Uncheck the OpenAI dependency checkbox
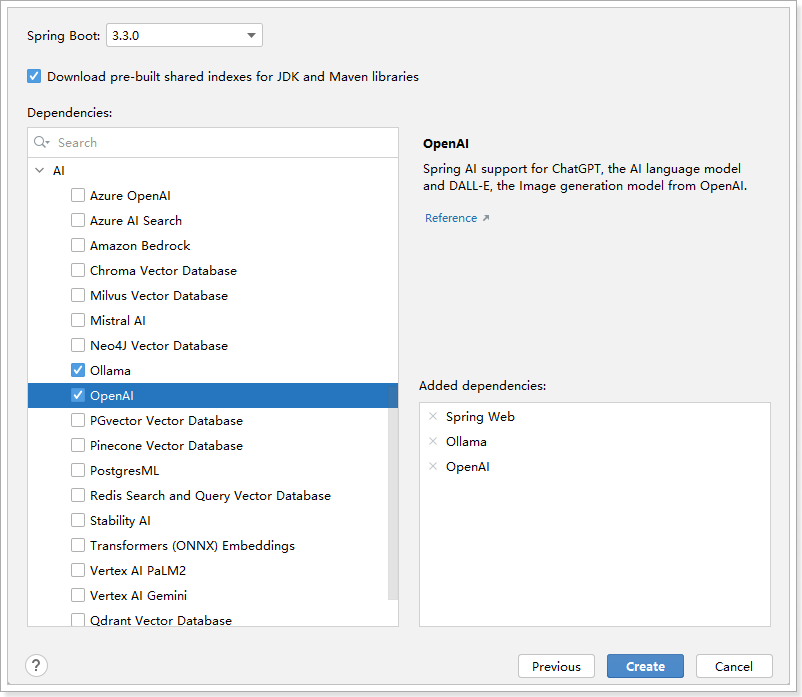802x697 pixels. pyautogui.click(x=78, y=395)
